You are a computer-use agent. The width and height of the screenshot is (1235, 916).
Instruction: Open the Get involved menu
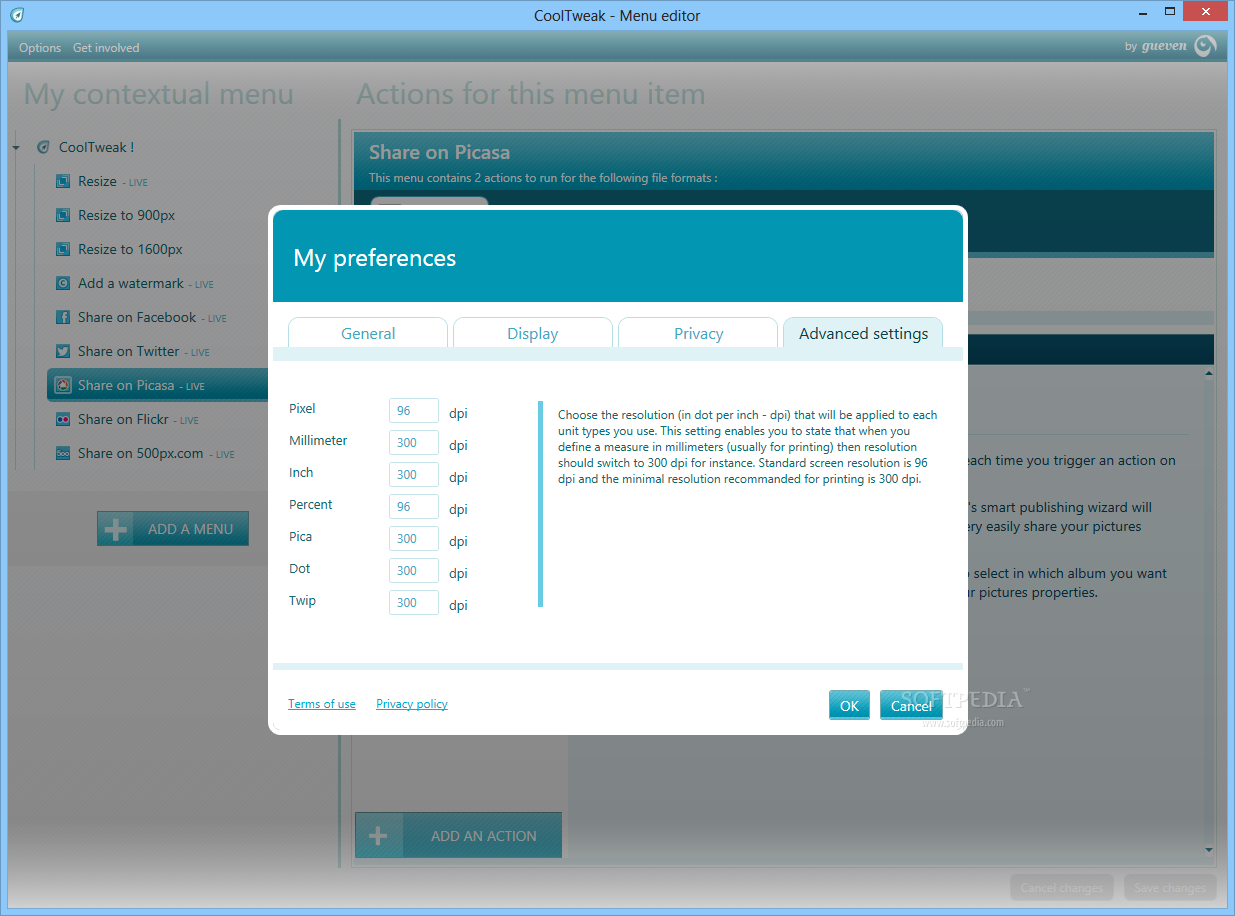click(106, 47)
